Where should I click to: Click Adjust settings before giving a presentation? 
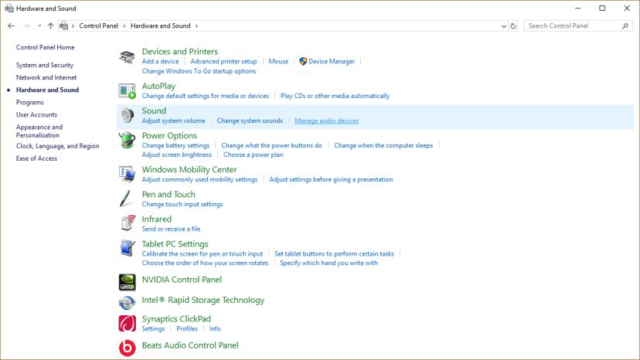coord(331,180)
